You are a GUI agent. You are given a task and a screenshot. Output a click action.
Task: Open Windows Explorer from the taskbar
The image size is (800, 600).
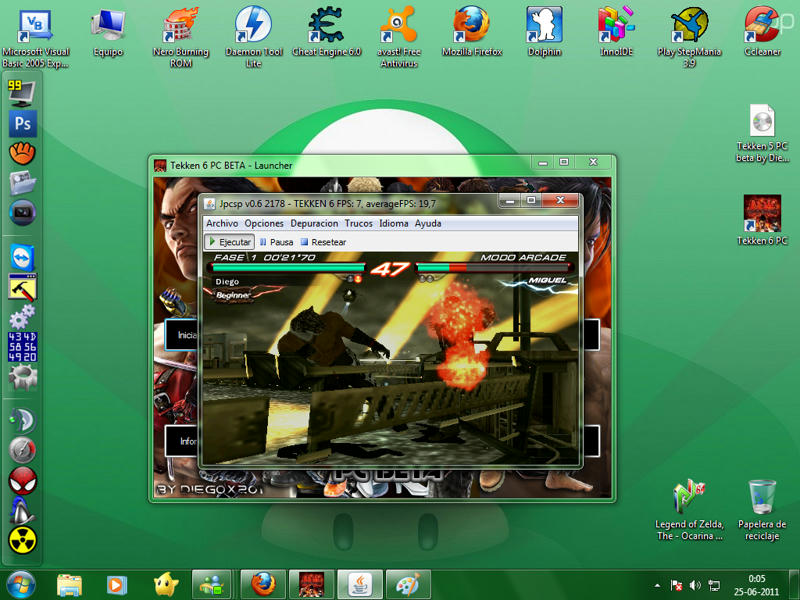pyautogui.click(x=69, y=585)
